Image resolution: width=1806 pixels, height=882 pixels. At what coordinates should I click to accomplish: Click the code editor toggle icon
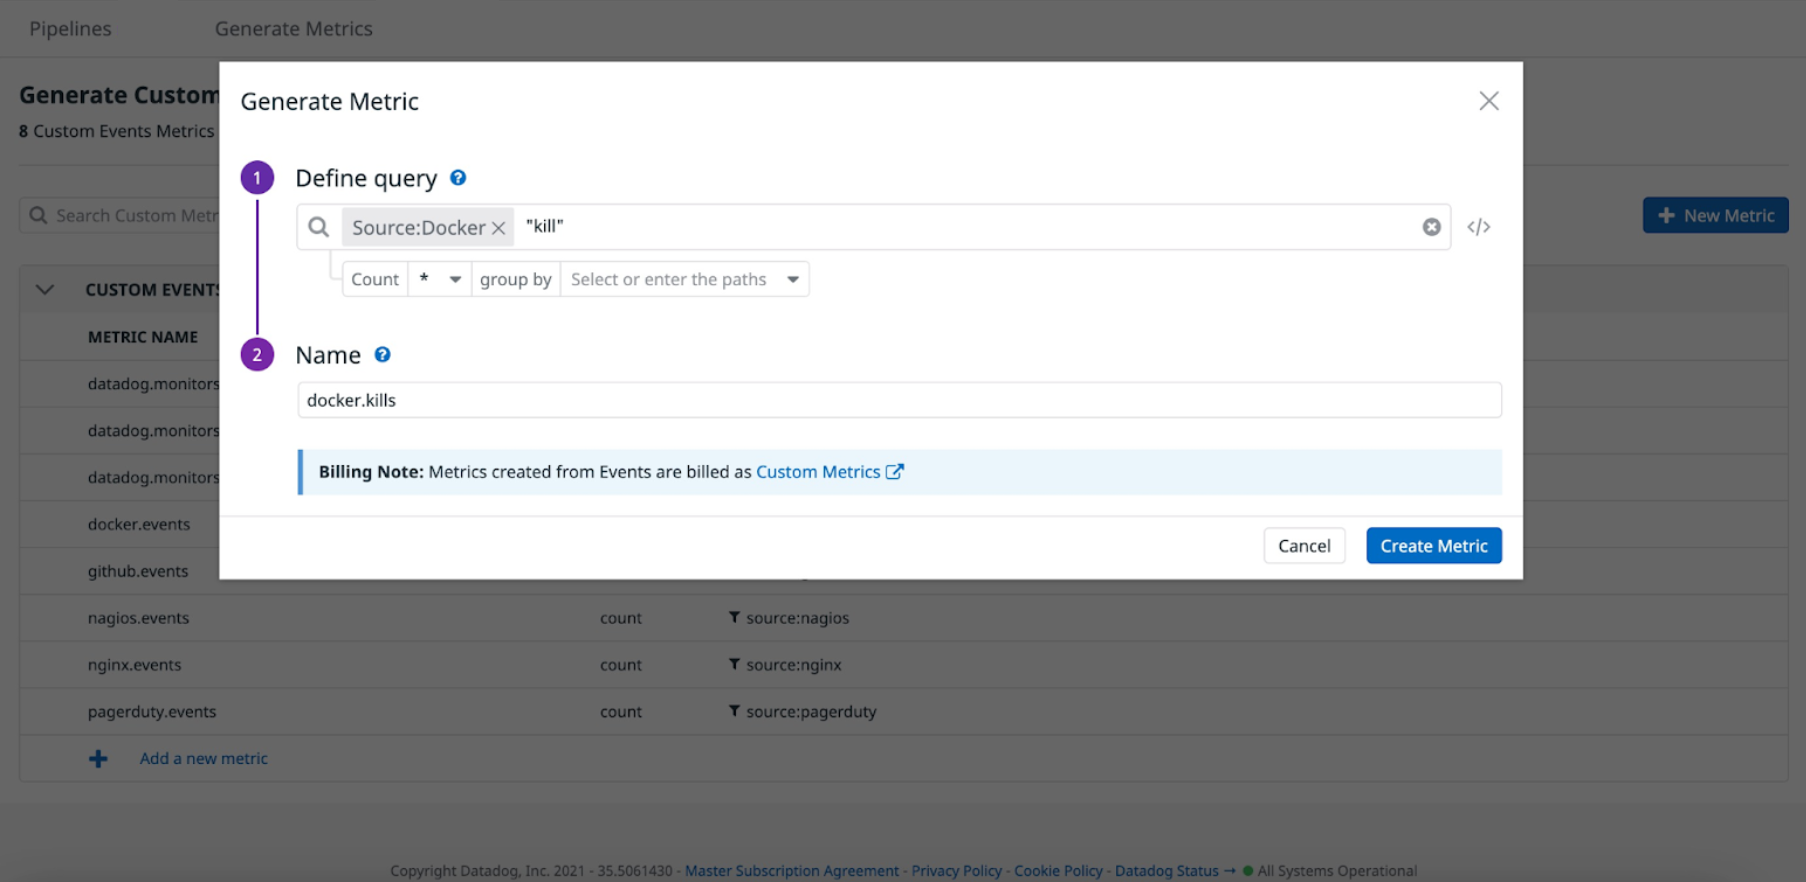(1478, 227)
